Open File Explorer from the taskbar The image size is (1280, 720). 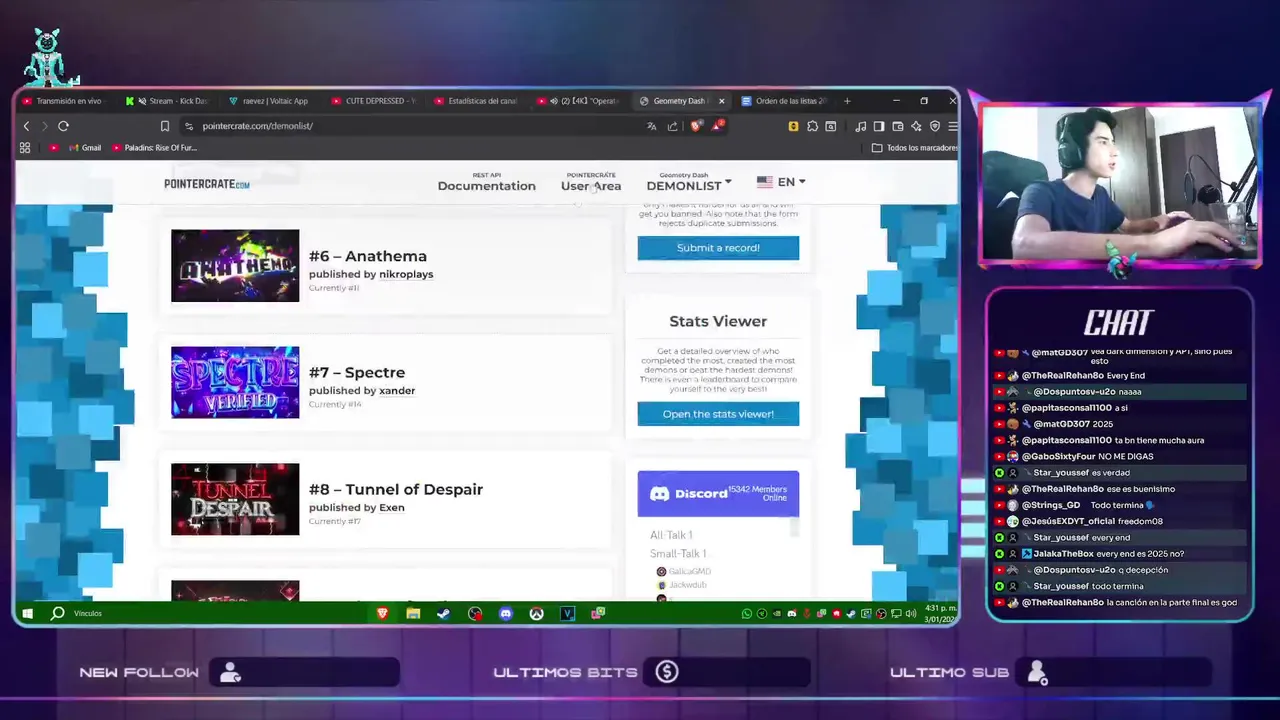pos(413,613)
